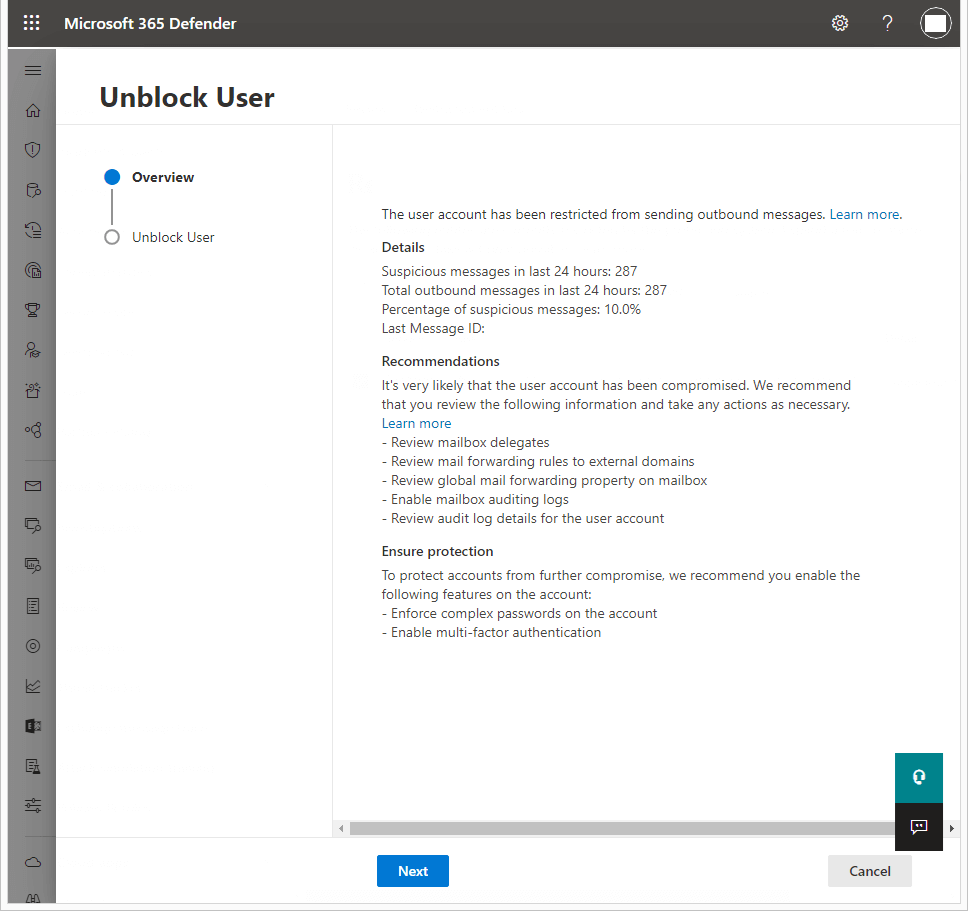Open Threat analytics radar icon
The height and width of the screenshot is (911, 968).
click(33, 270)
